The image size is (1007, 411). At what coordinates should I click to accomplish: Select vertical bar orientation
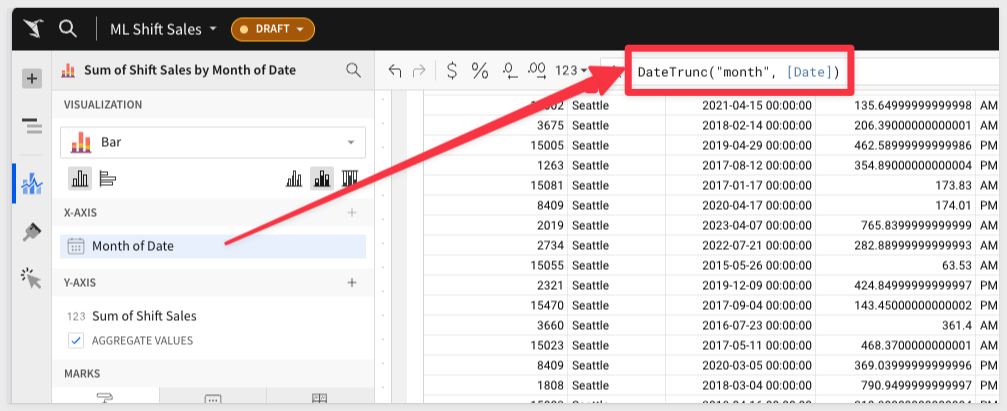(80, 179)
